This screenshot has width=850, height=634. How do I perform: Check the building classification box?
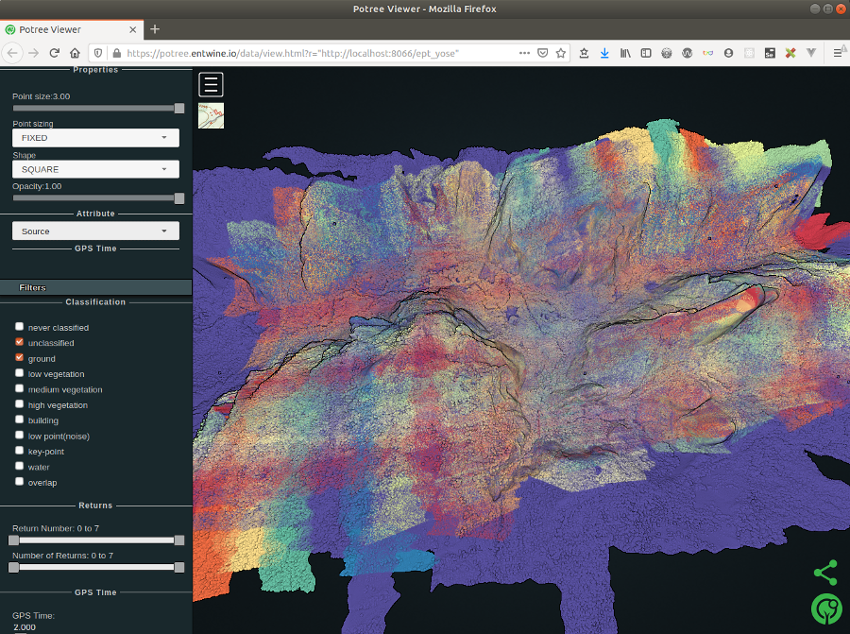point(20,419)
